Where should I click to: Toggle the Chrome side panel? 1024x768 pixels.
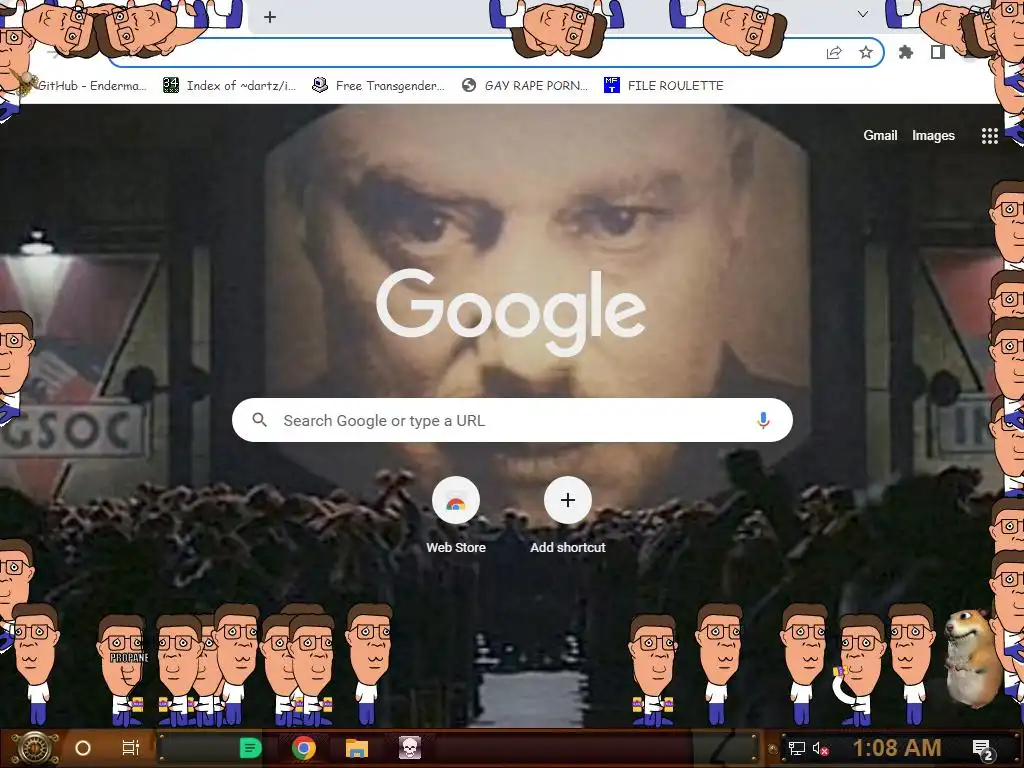(938, 52)
